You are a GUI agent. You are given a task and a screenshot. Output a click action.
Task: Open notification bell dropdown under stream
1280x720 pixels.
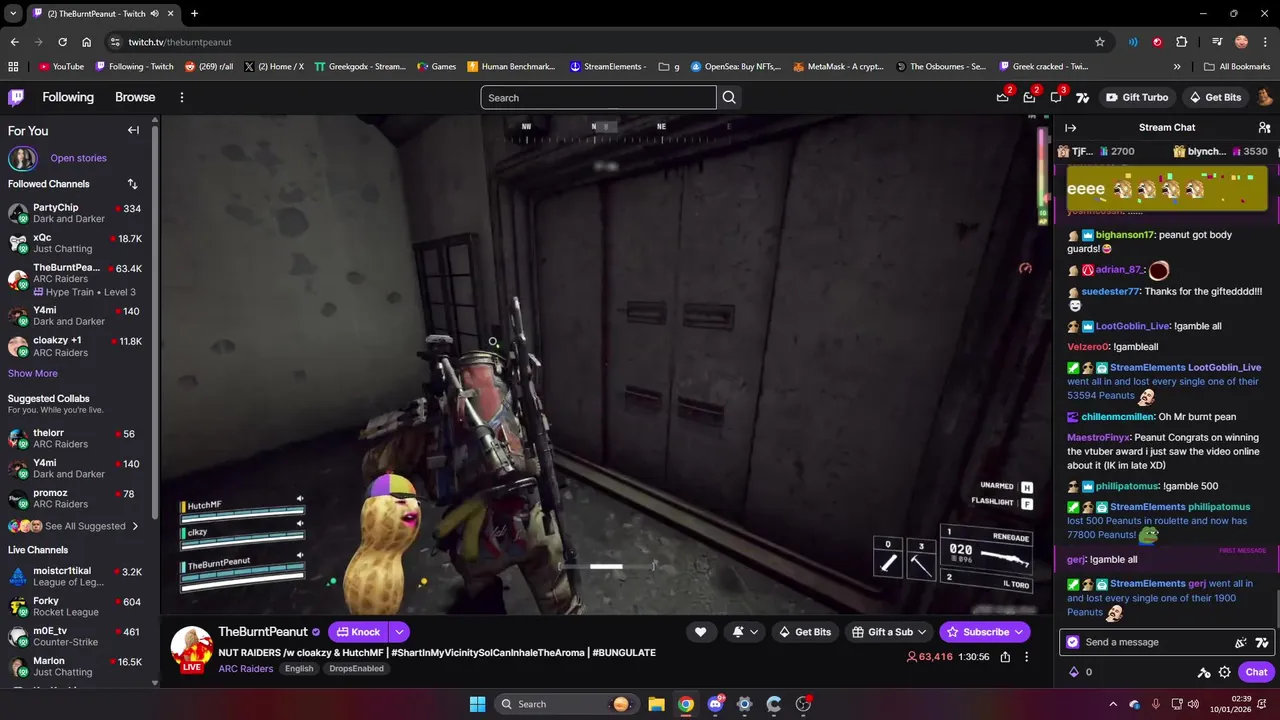tap(745, 632)
